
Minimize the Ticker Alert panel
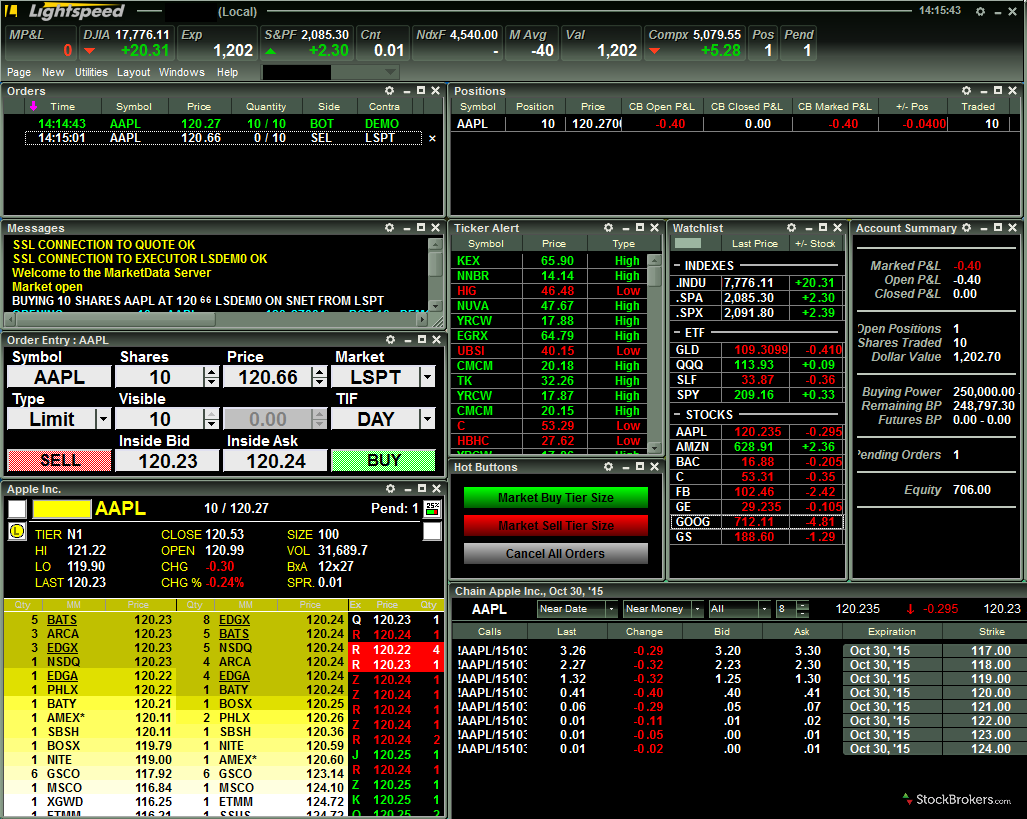(626, 229)
